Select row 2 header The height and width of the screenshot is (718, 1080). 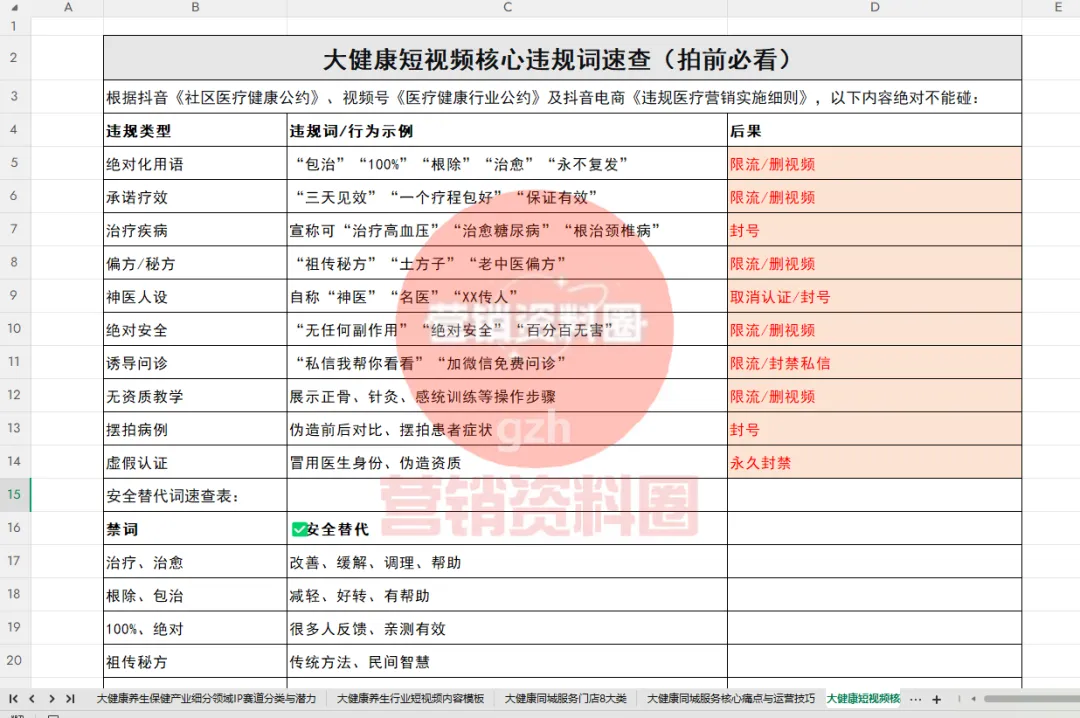click(14, 58)
